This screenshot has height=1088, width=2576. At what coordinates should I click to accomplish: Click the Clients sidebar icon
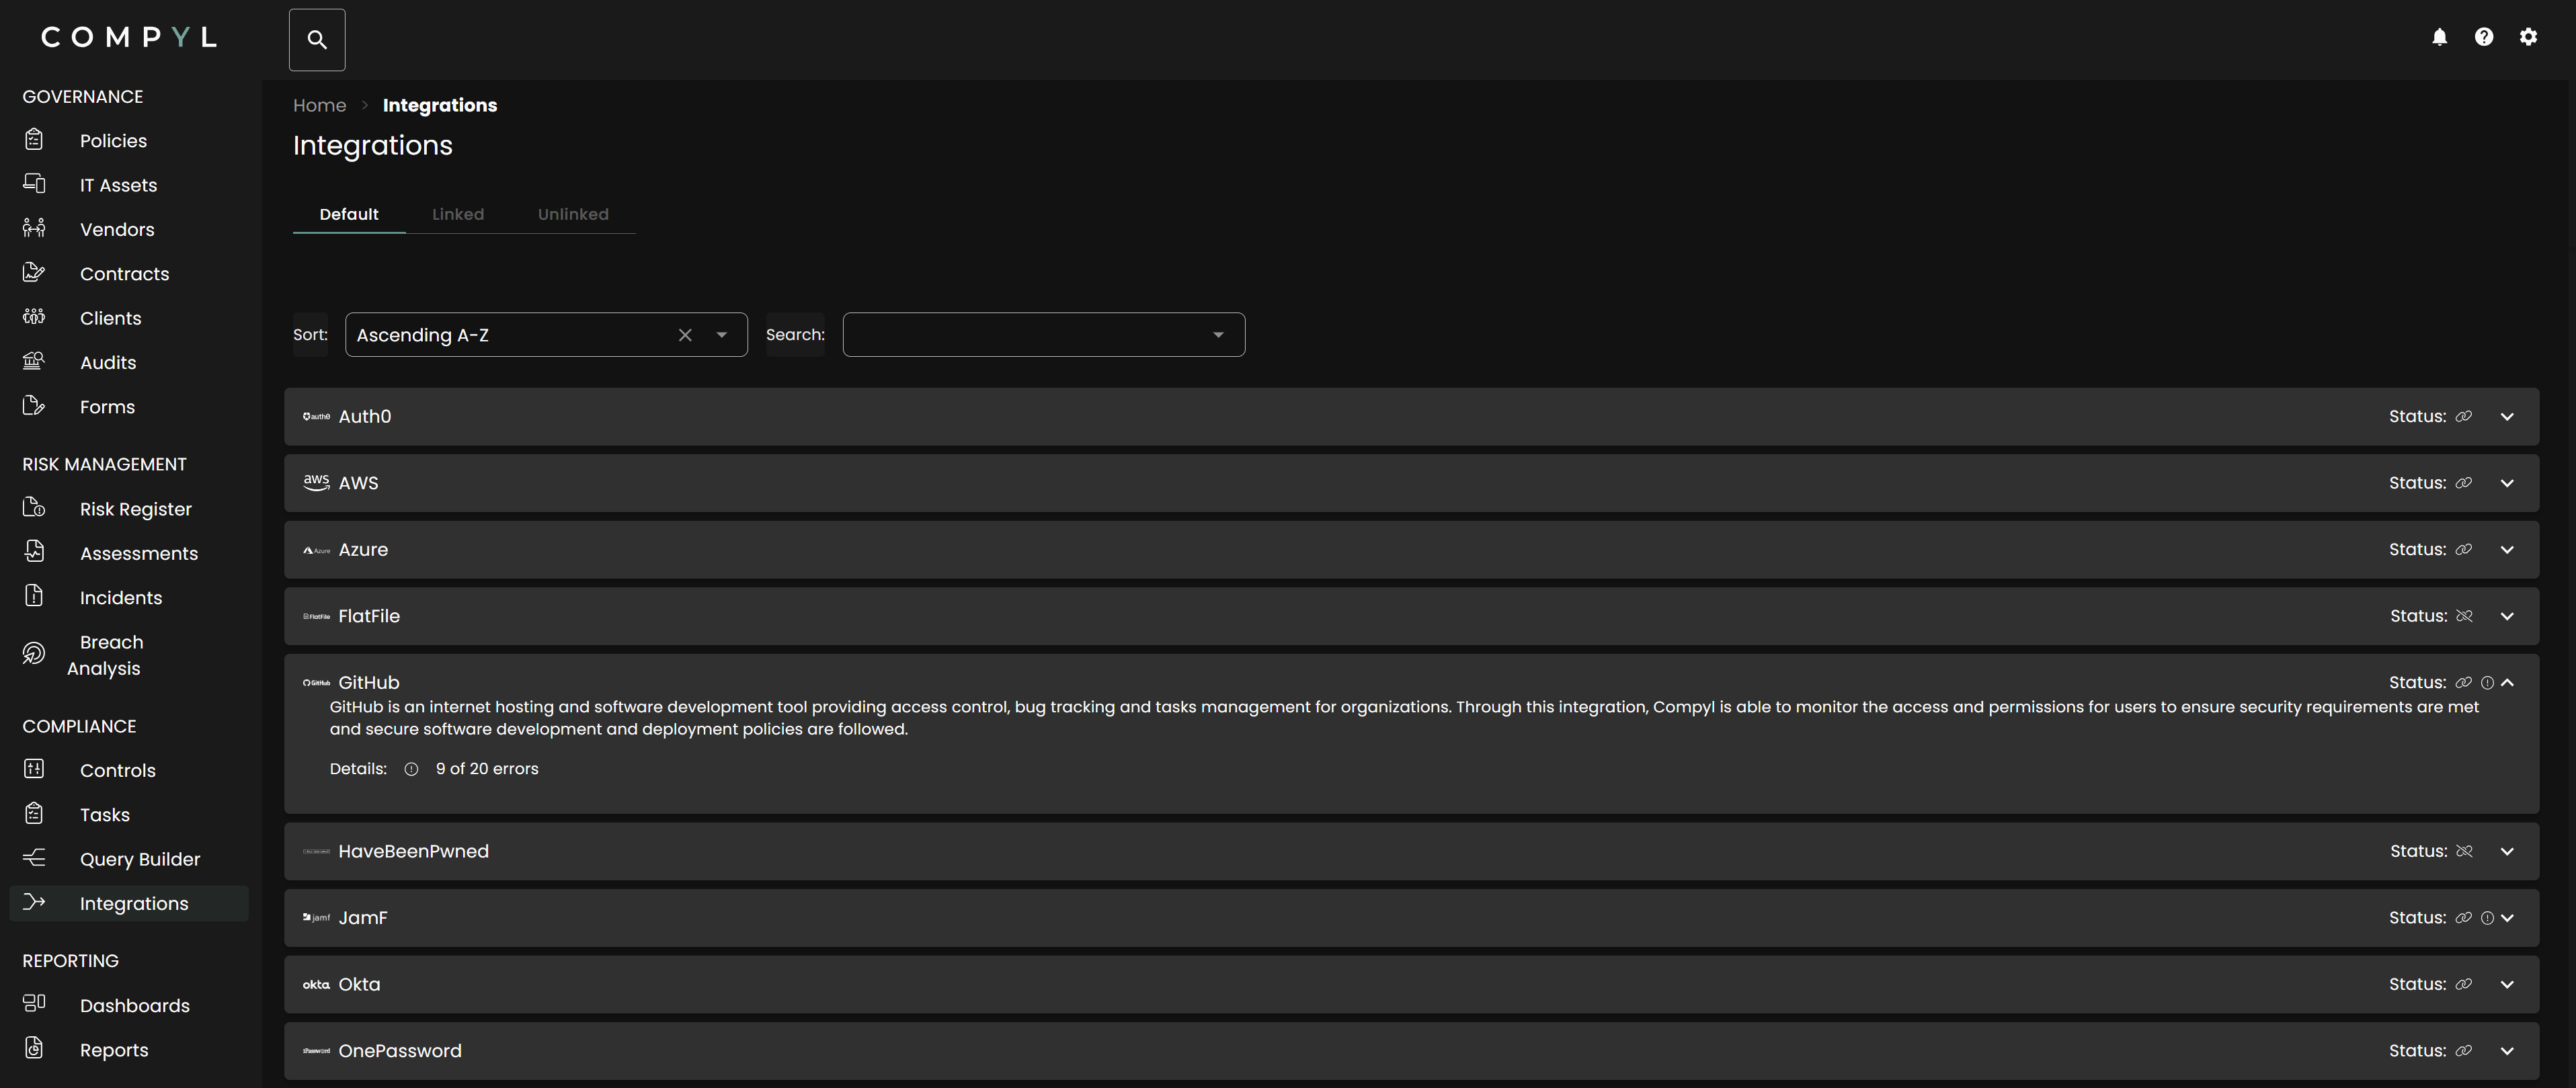34,317
